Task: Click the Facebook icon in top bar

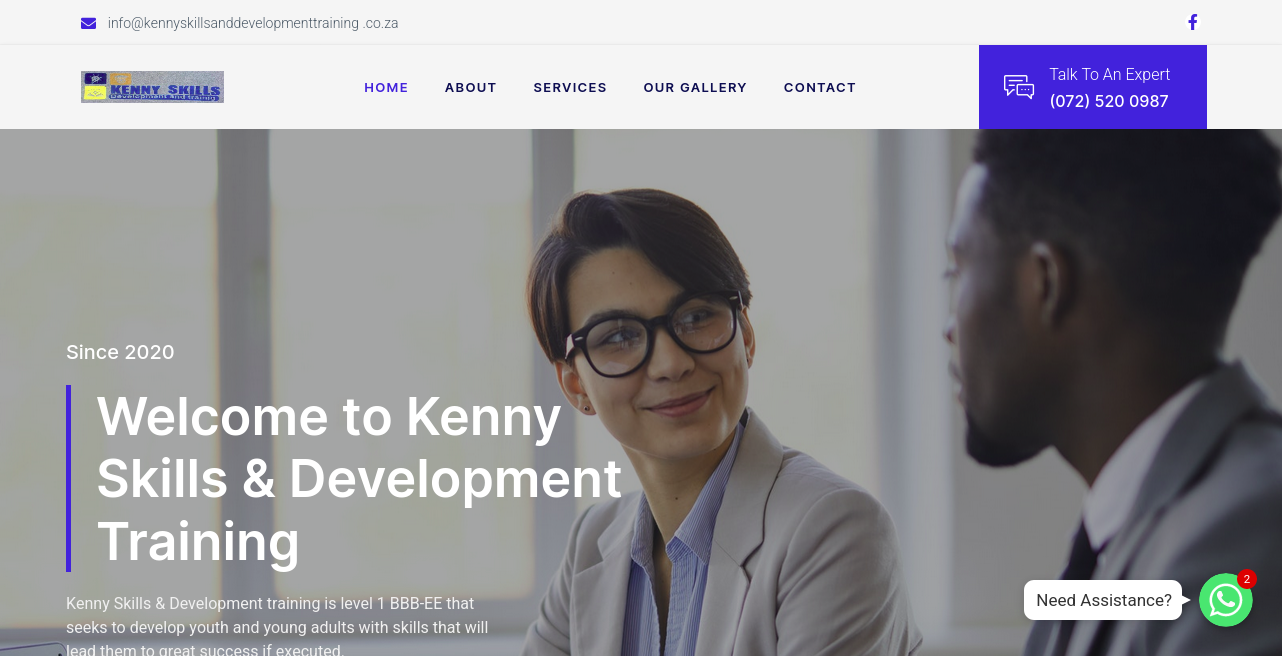Action: pyautogui.click(x=1192, y=22)
